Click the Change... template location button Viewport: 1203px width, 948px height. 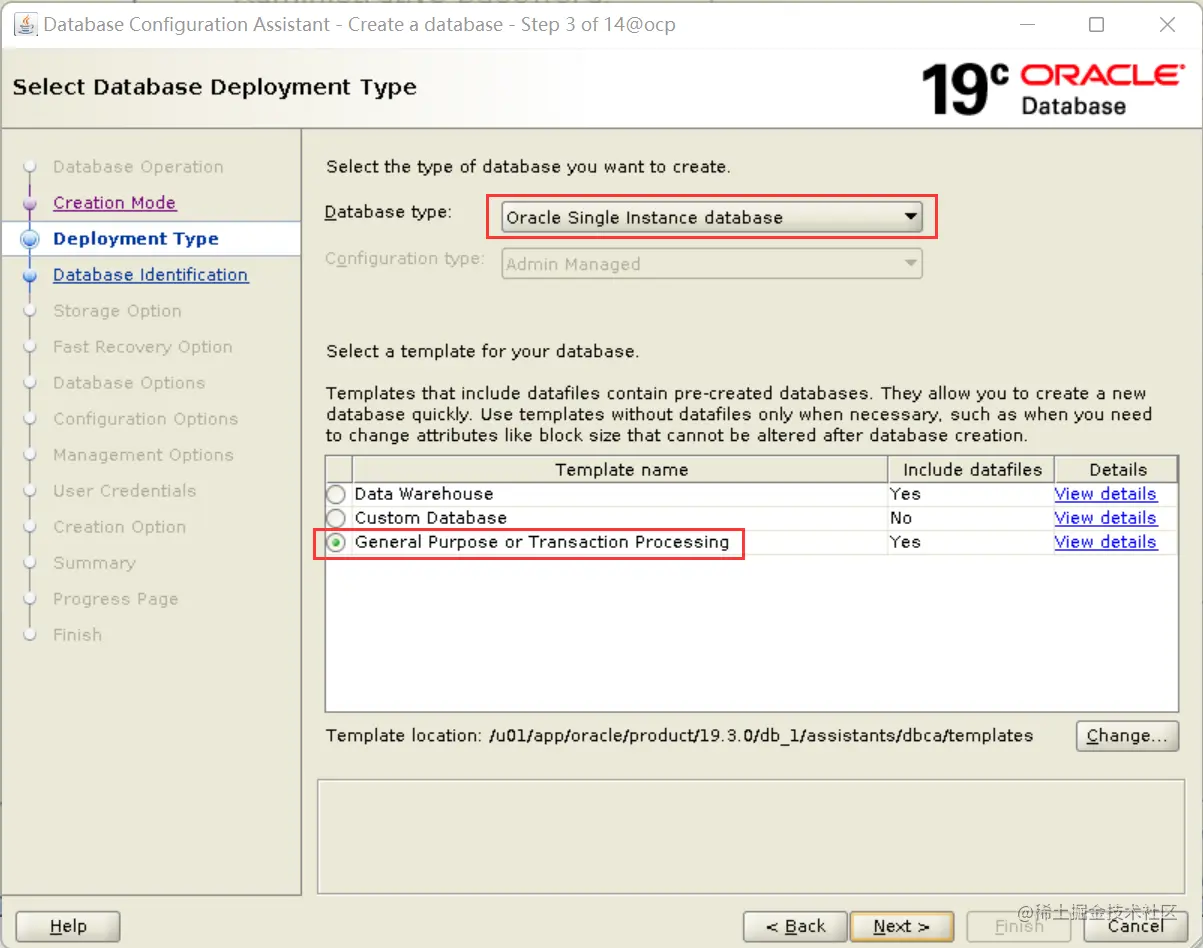point(1127,736)
